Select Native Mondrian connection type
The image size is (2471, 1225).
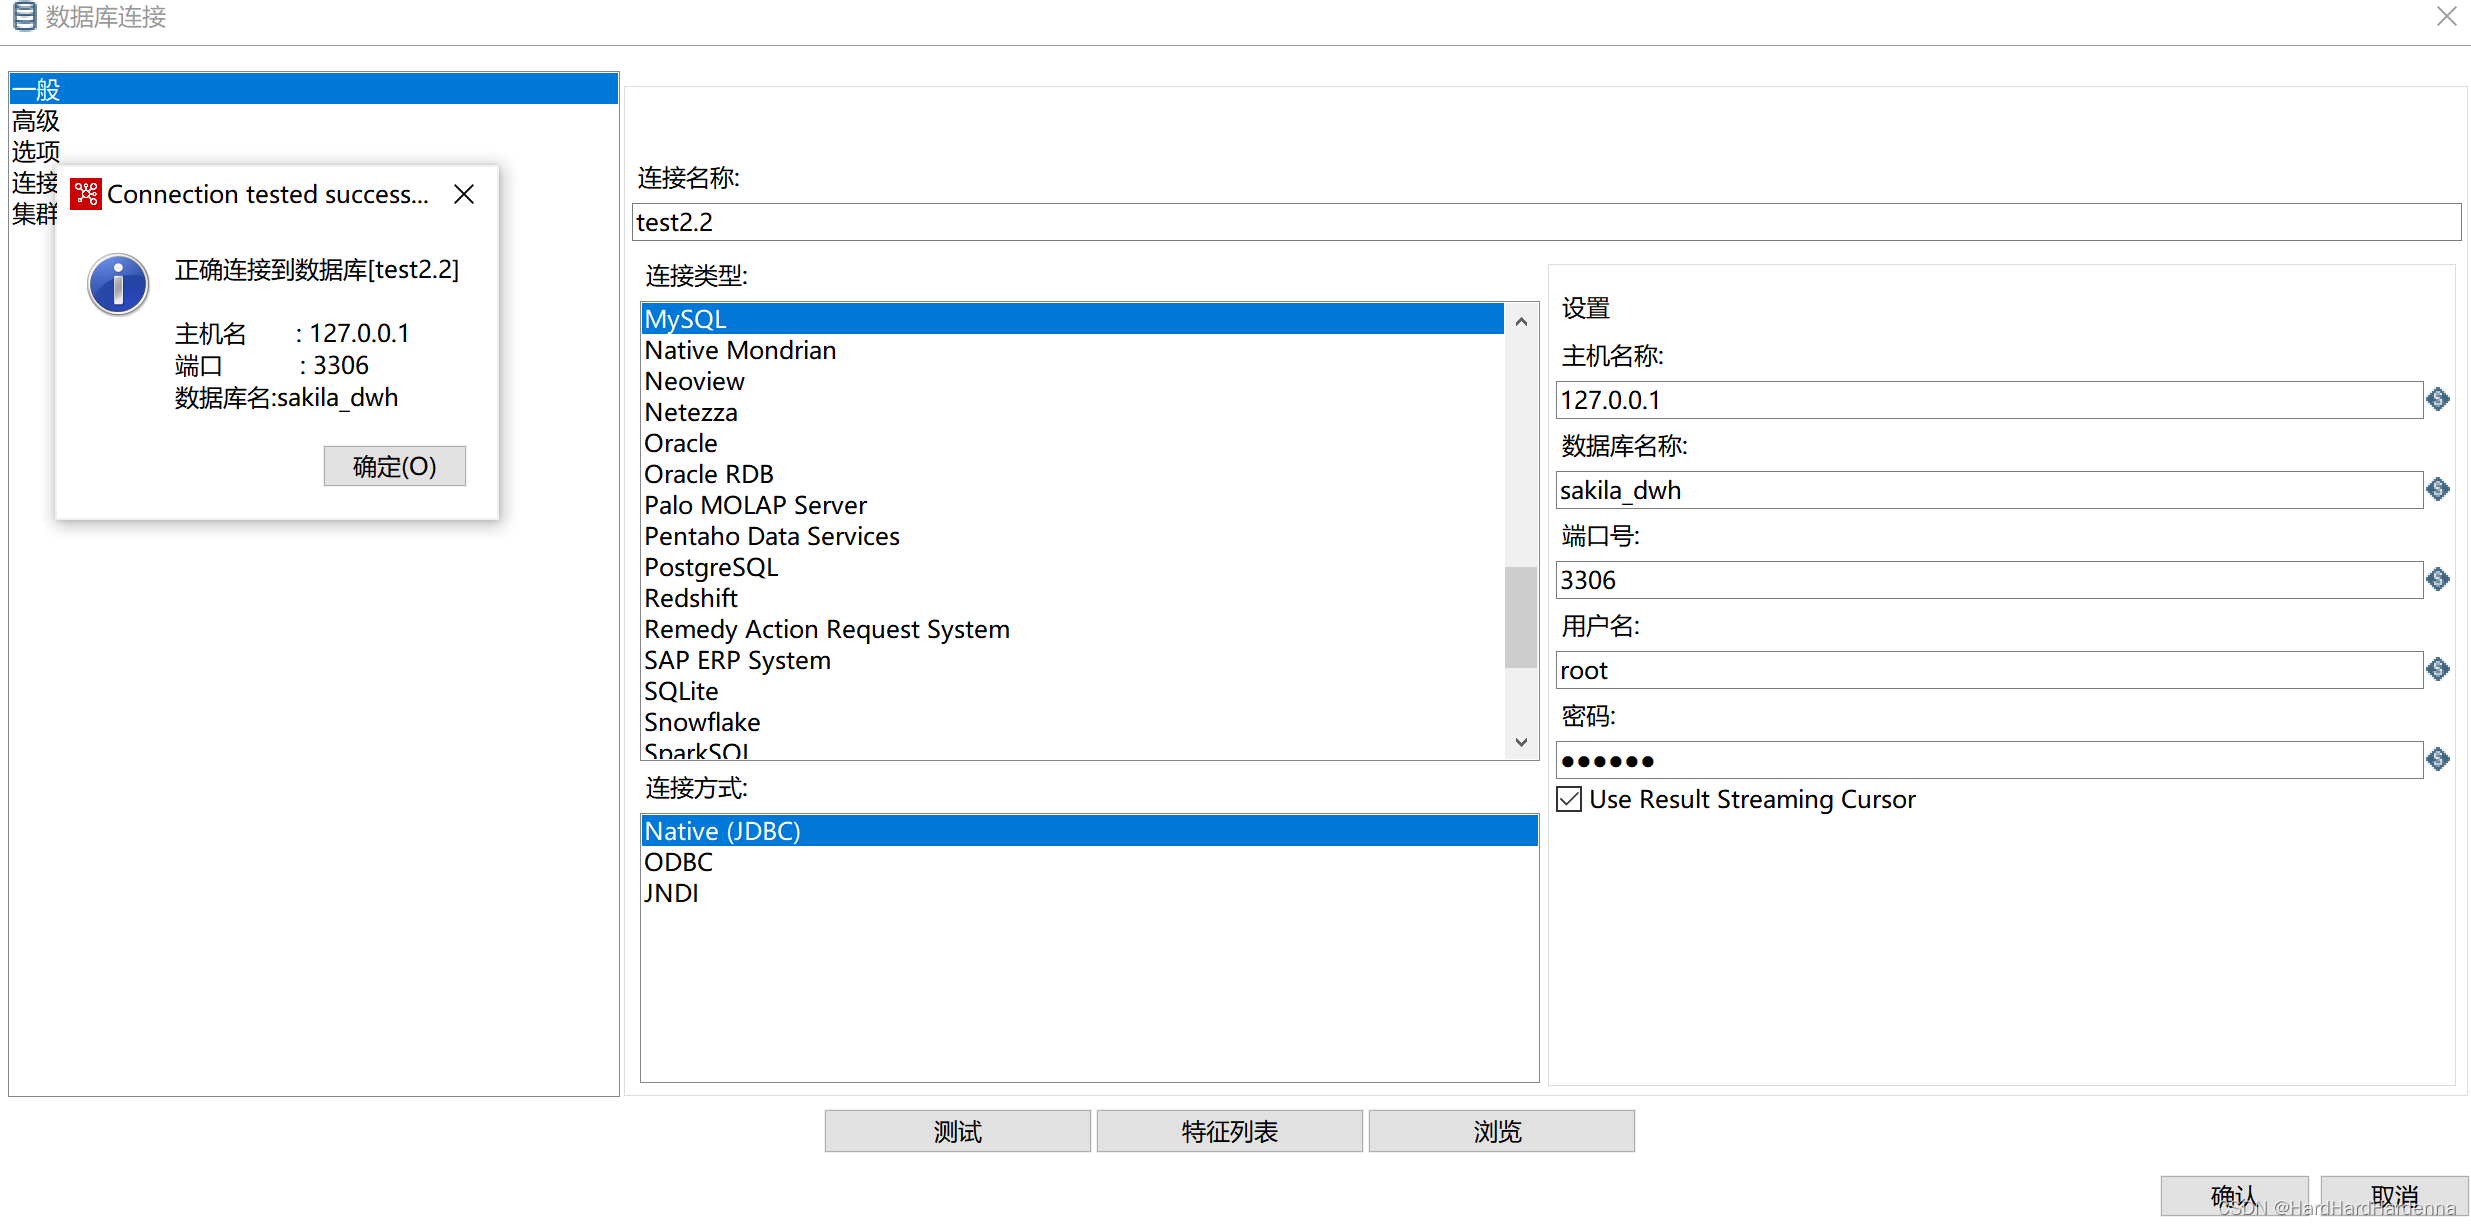click(x=1072, y=350)
